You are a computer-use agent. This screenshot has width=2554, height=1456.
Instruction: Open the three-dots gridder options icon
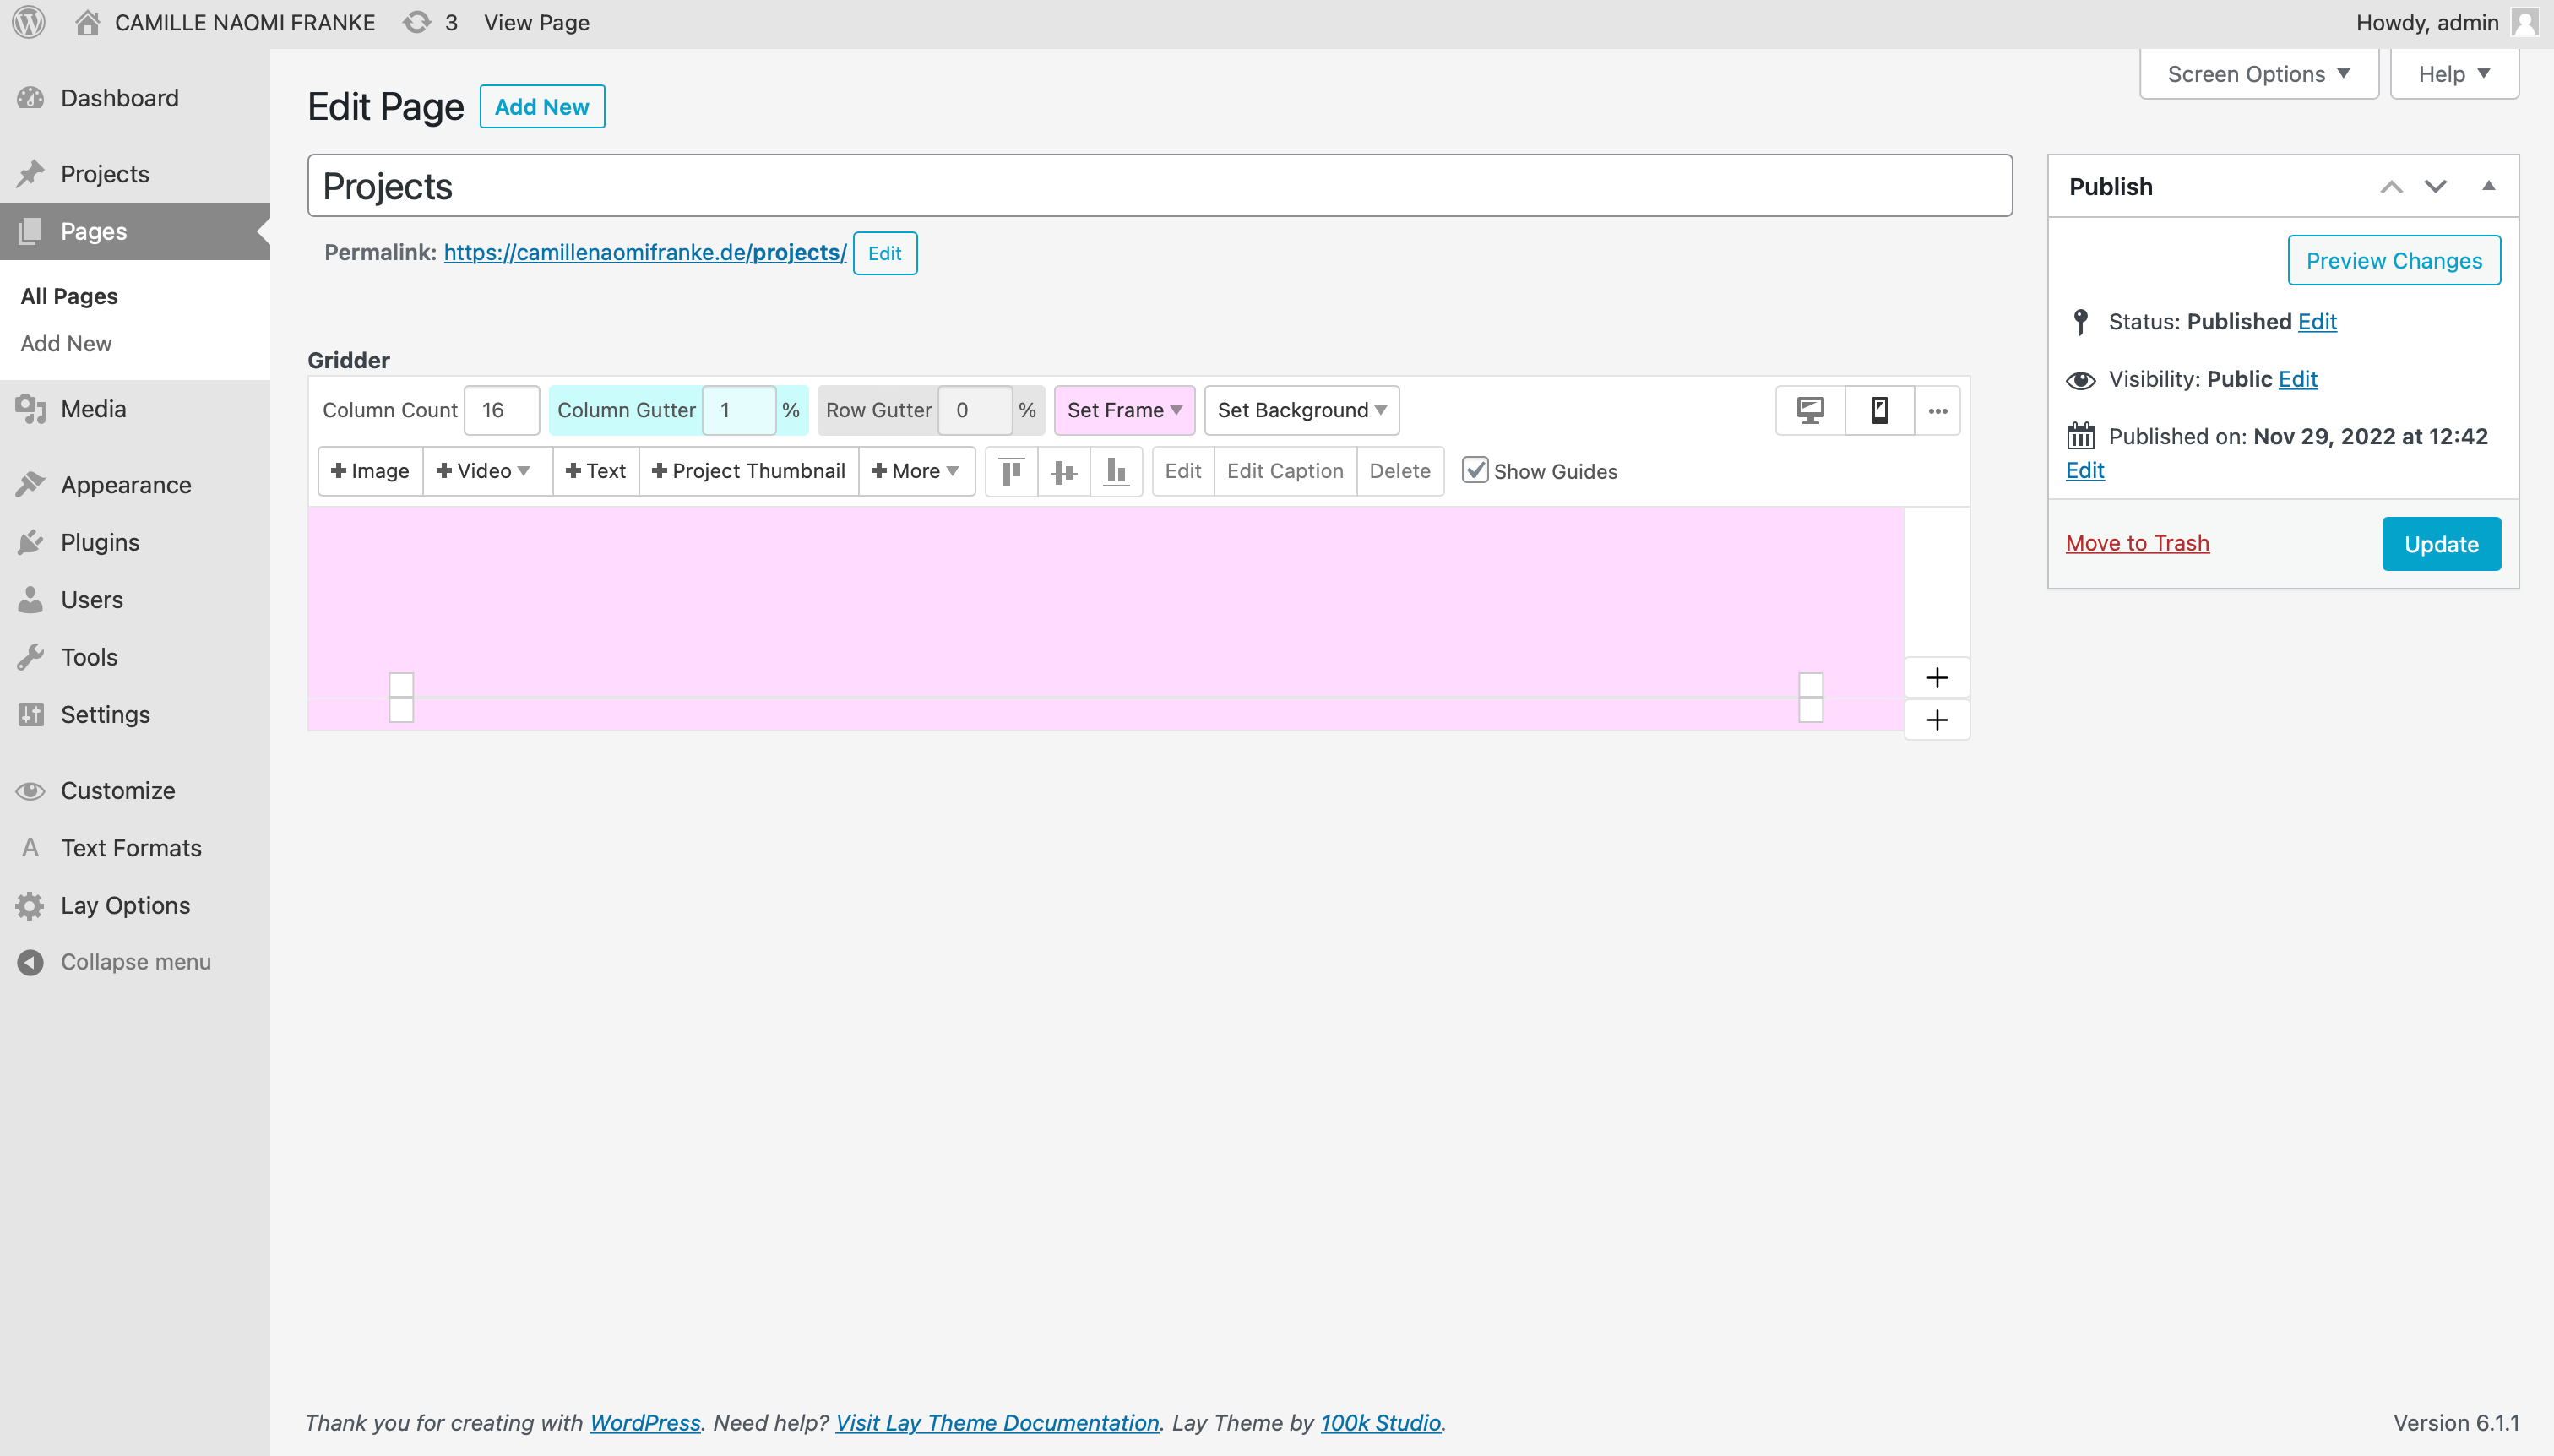(x=1937, y=410)
